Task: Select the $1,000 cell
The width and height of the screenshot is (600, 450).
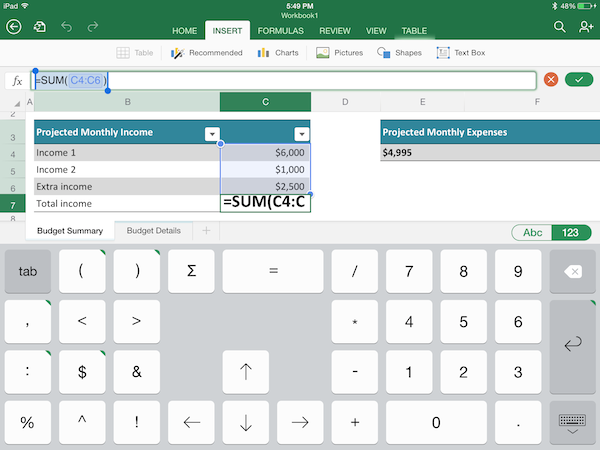Action: coord(265,170)
